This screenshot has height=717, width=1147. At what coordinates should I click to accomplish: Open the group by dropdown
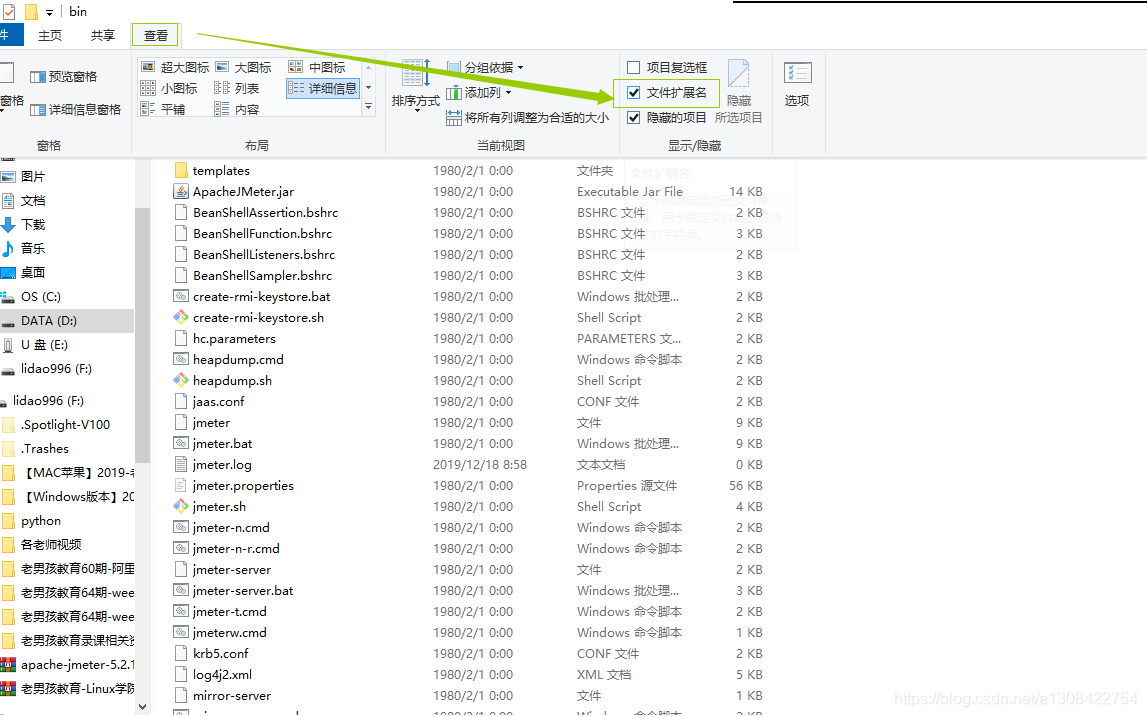coord(486,67)
